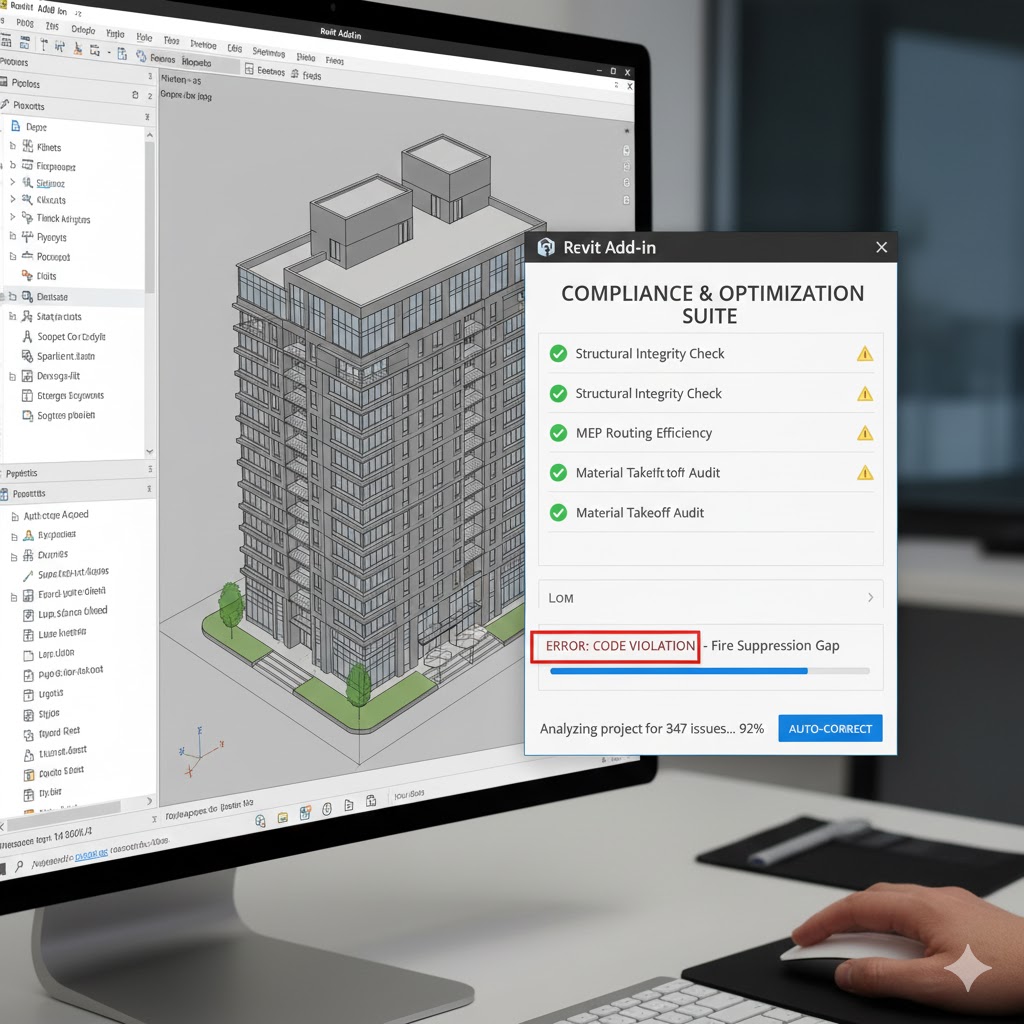The image size is (1024, 1024).
Task: Click the orange pin icon in top toolbar
Action: 78,48
